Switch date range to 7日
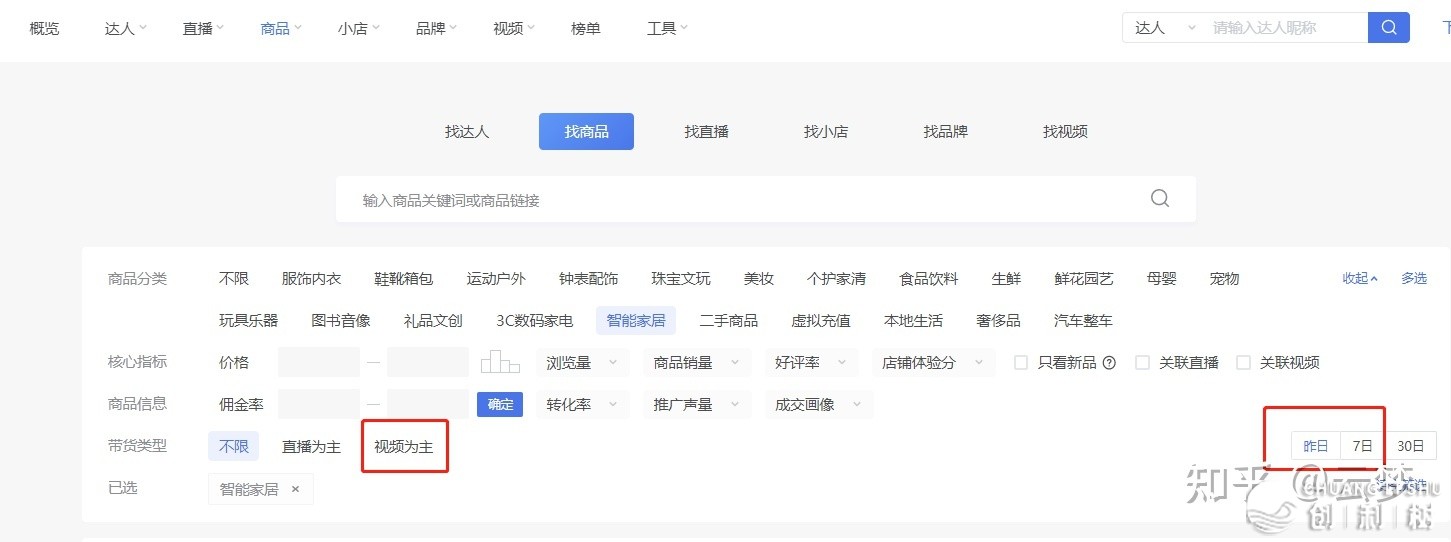 click(1362, 446)
